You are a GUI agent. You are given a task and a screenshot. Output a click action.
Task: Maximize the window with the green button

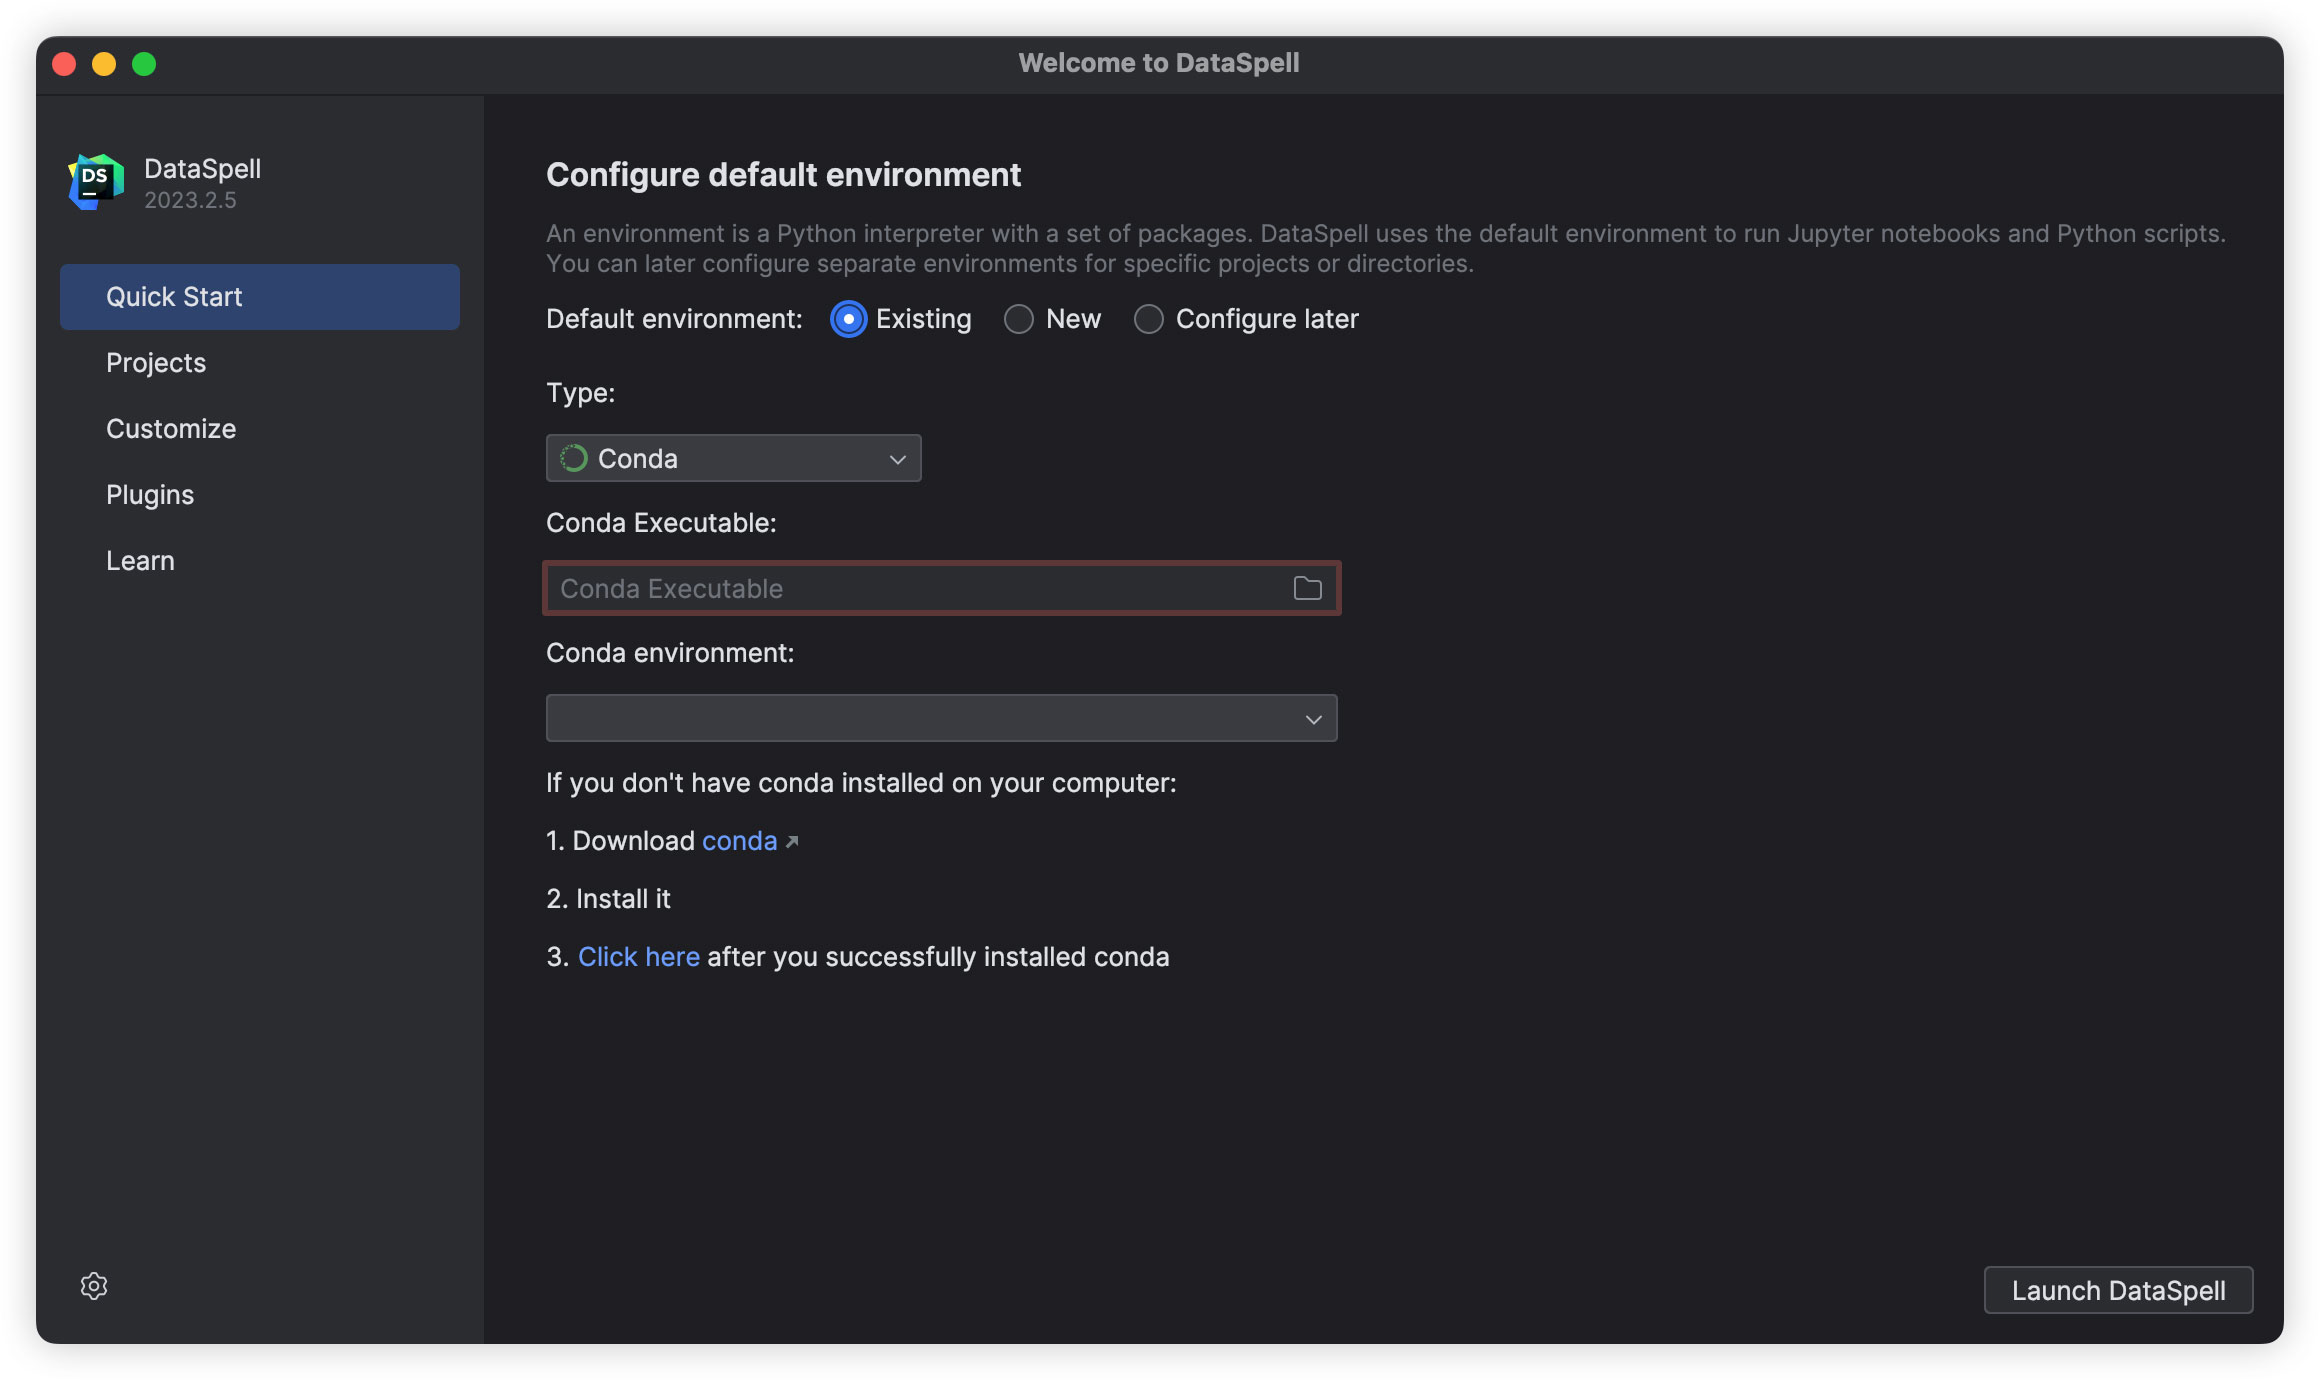(x=144, y=64)
